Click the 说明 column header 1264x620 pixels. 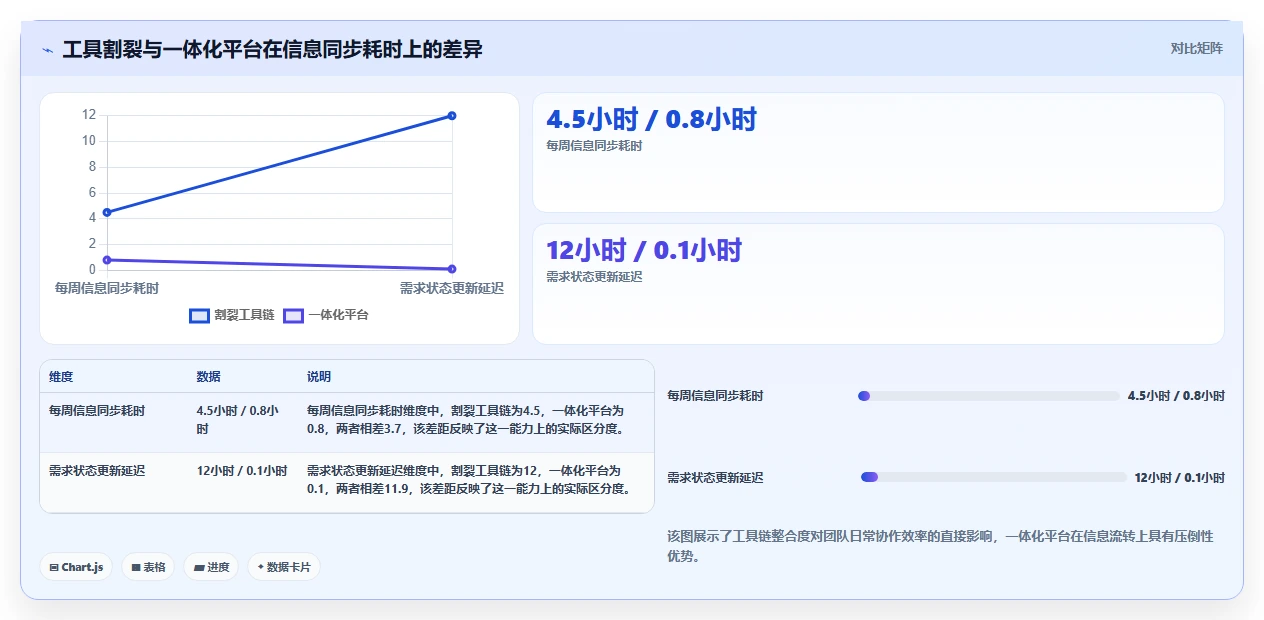pyautogui.click(x=318, y=377)
